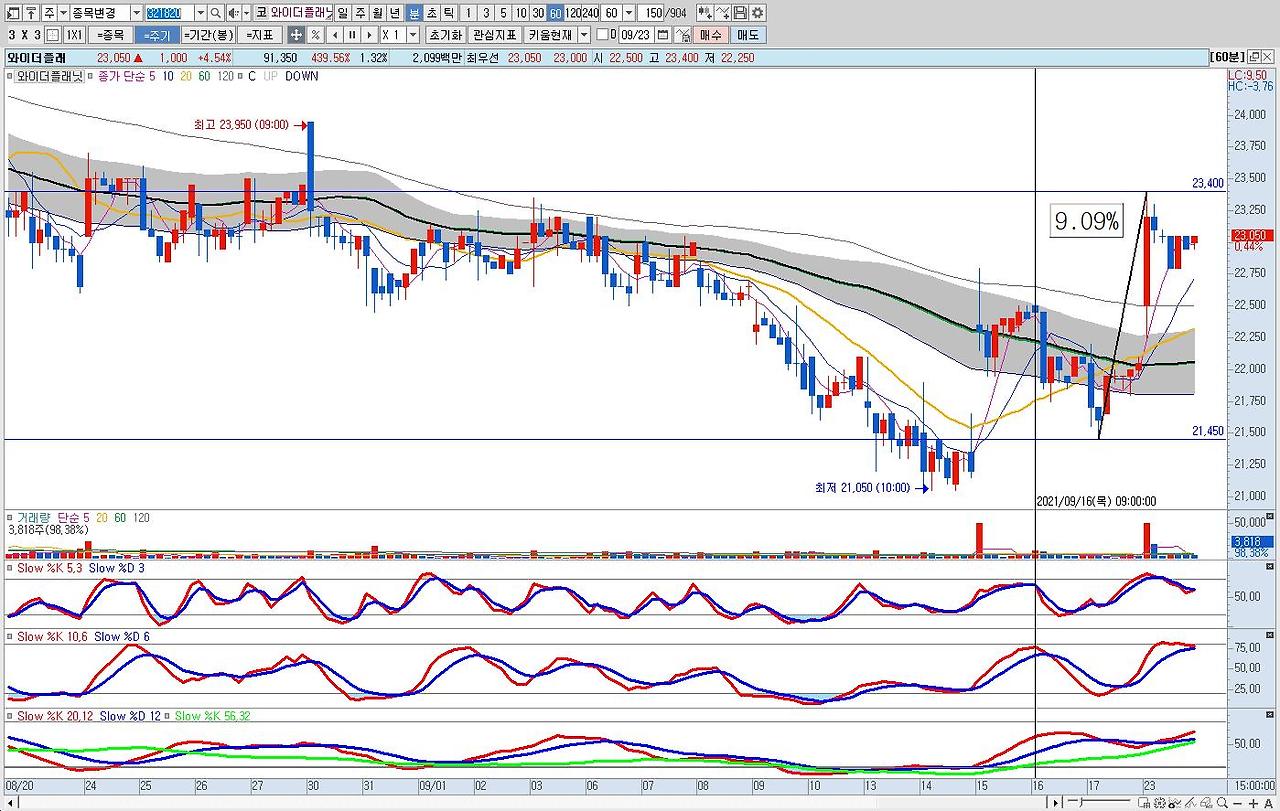Select the 초 (second) period
Screen dimensions: 1280x811
(431, 13)
